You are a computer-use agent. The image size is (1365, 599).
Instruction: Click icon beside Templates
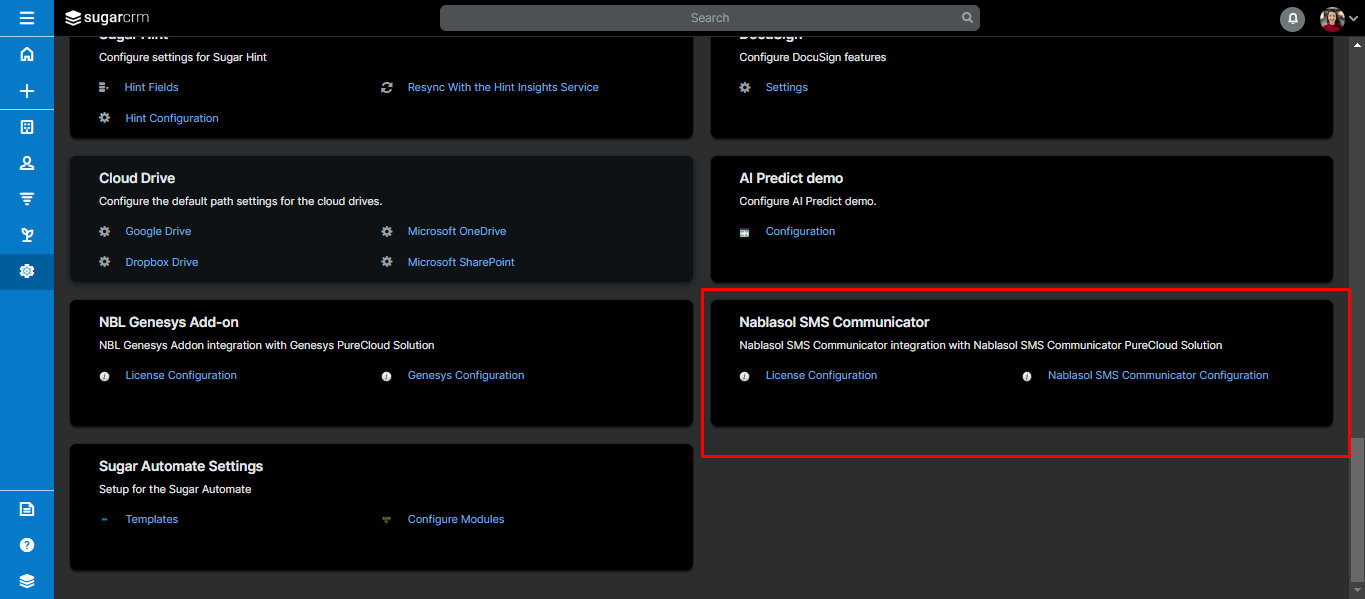point(104,520)
